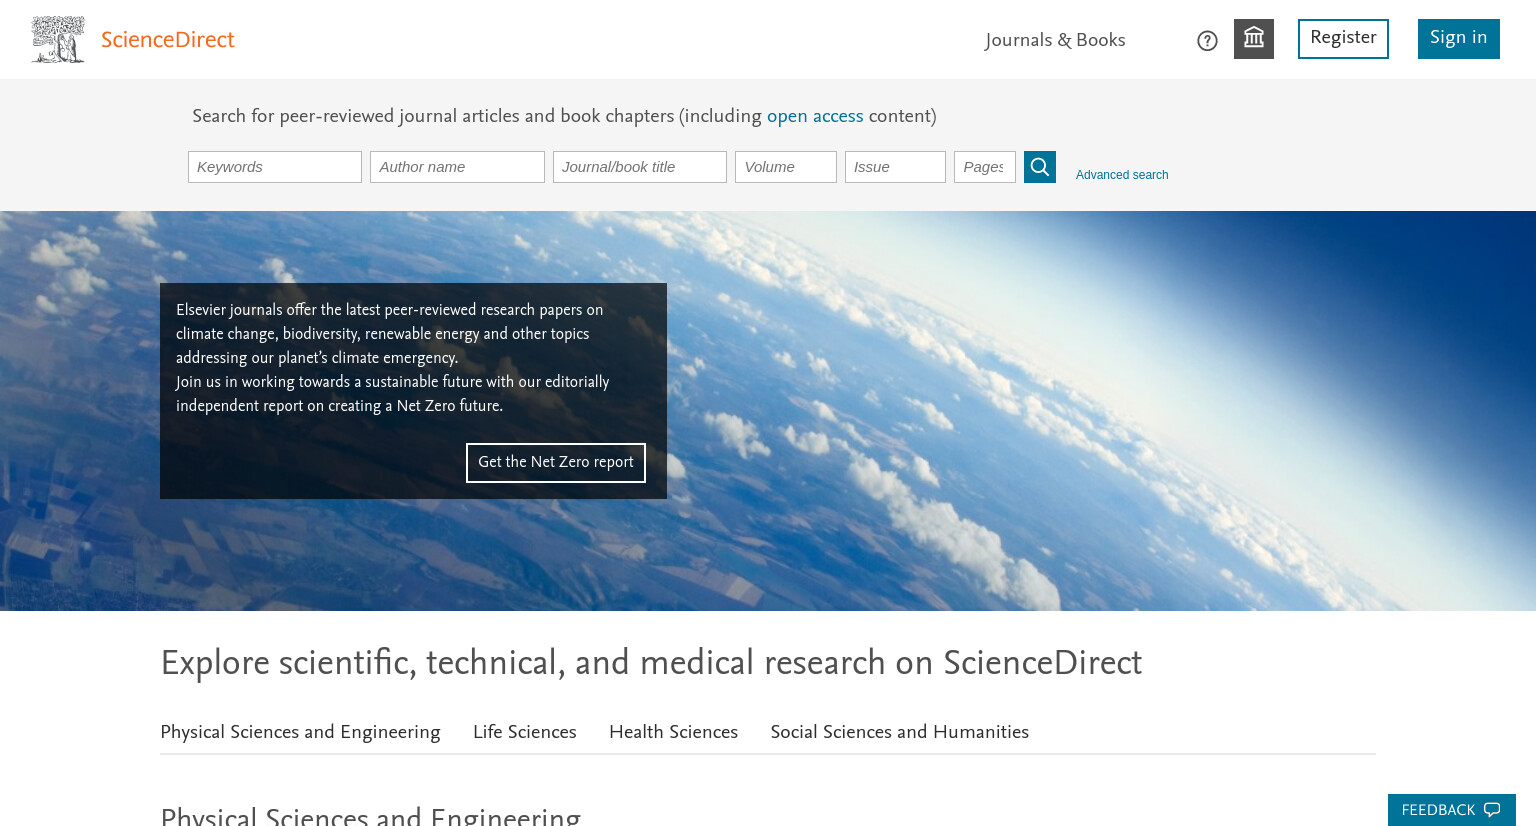The image size is (1536, 826).
Task: Focus the Keywords search field
Action: (275, 167)
